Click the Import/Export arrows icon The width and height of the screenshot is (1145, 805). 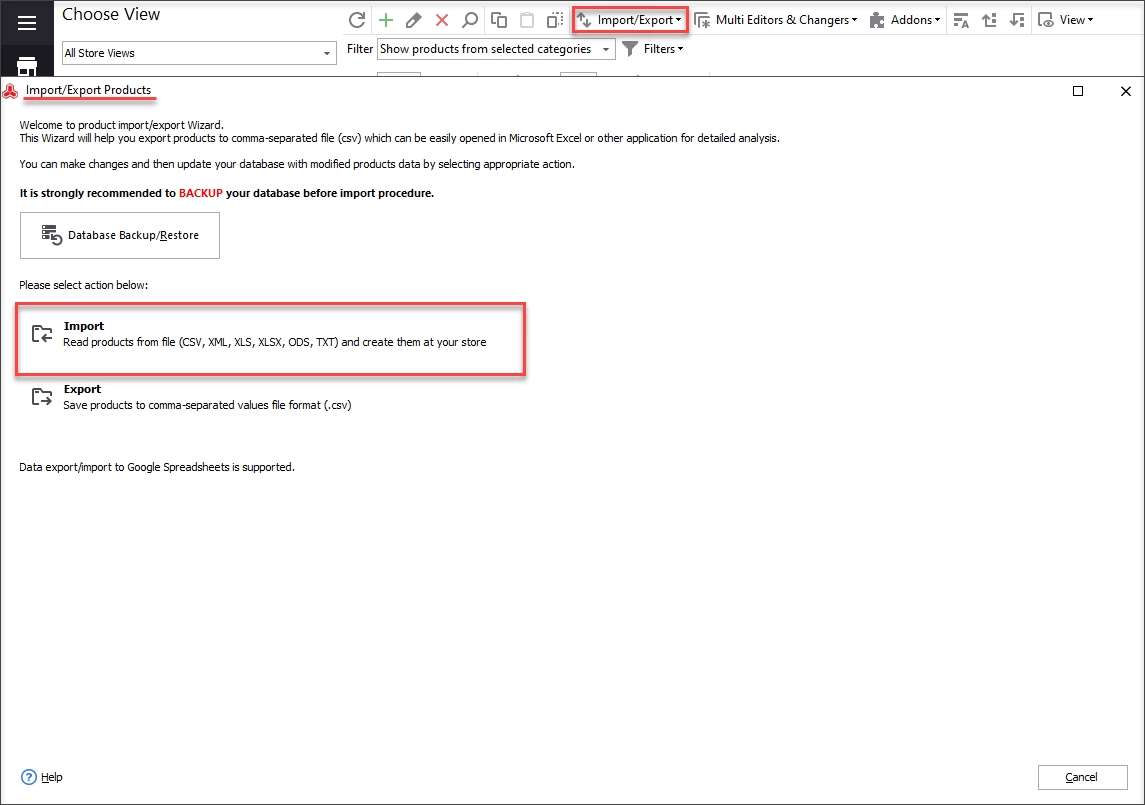tap(584, 20)
